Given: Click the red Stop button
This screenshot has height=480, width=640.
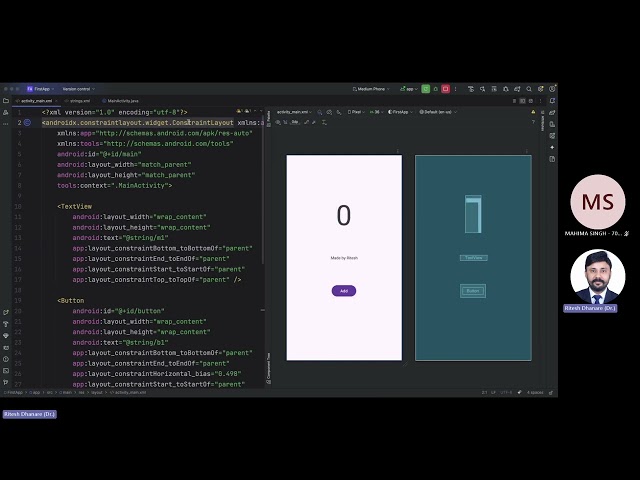Looking at the screenshot, I should coord(445,89).
